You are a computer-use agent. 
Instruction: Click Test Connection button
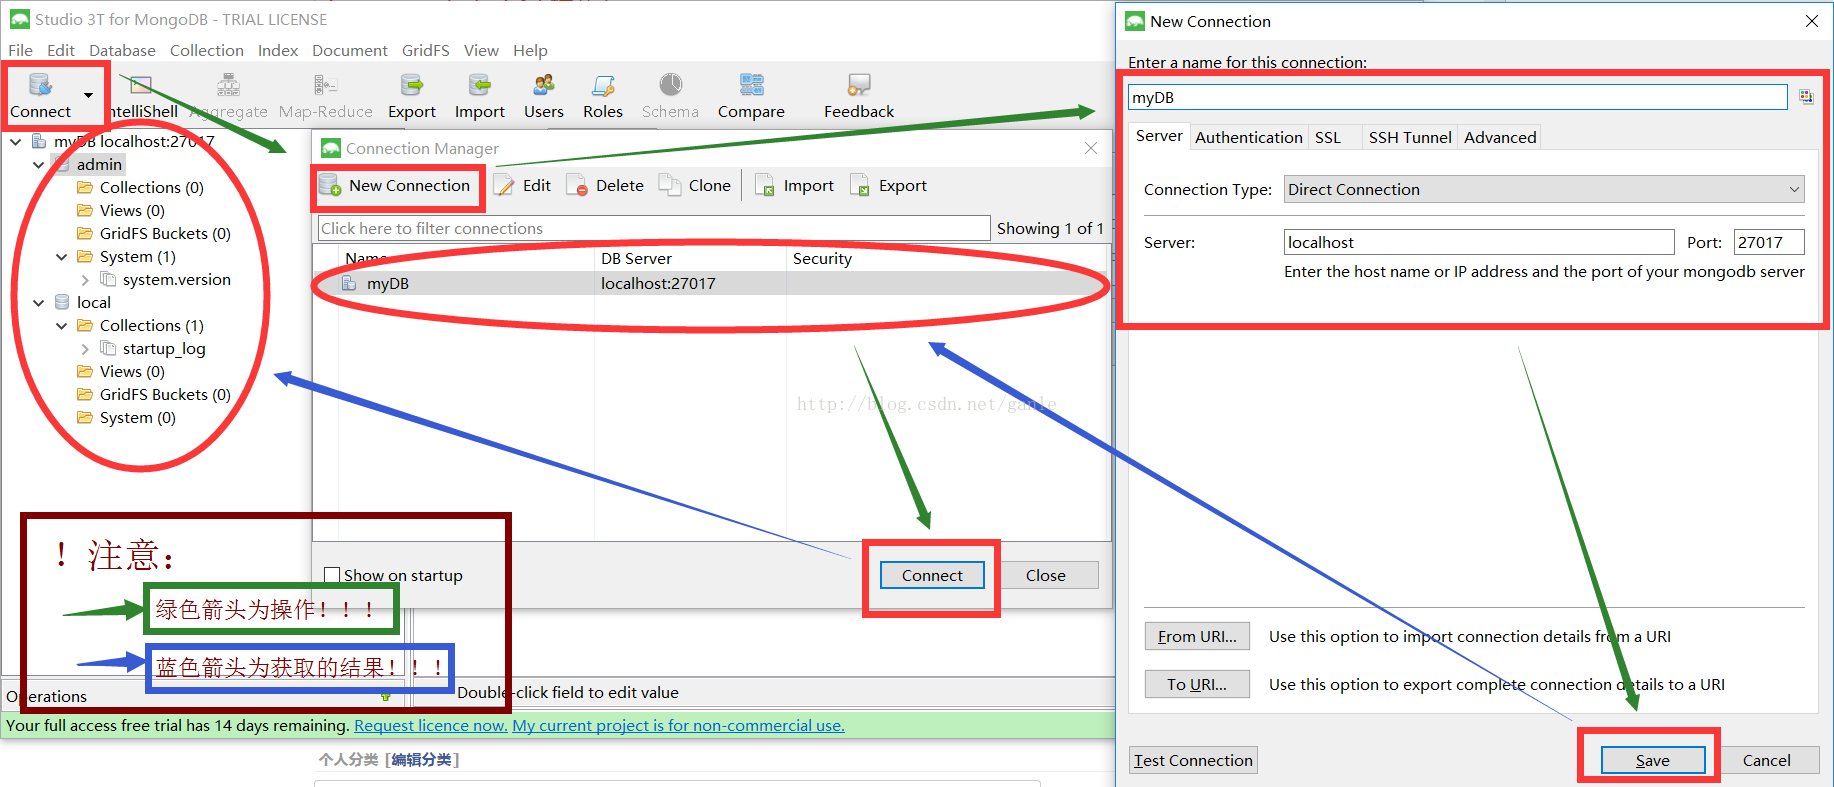(x=1193, y=760)
